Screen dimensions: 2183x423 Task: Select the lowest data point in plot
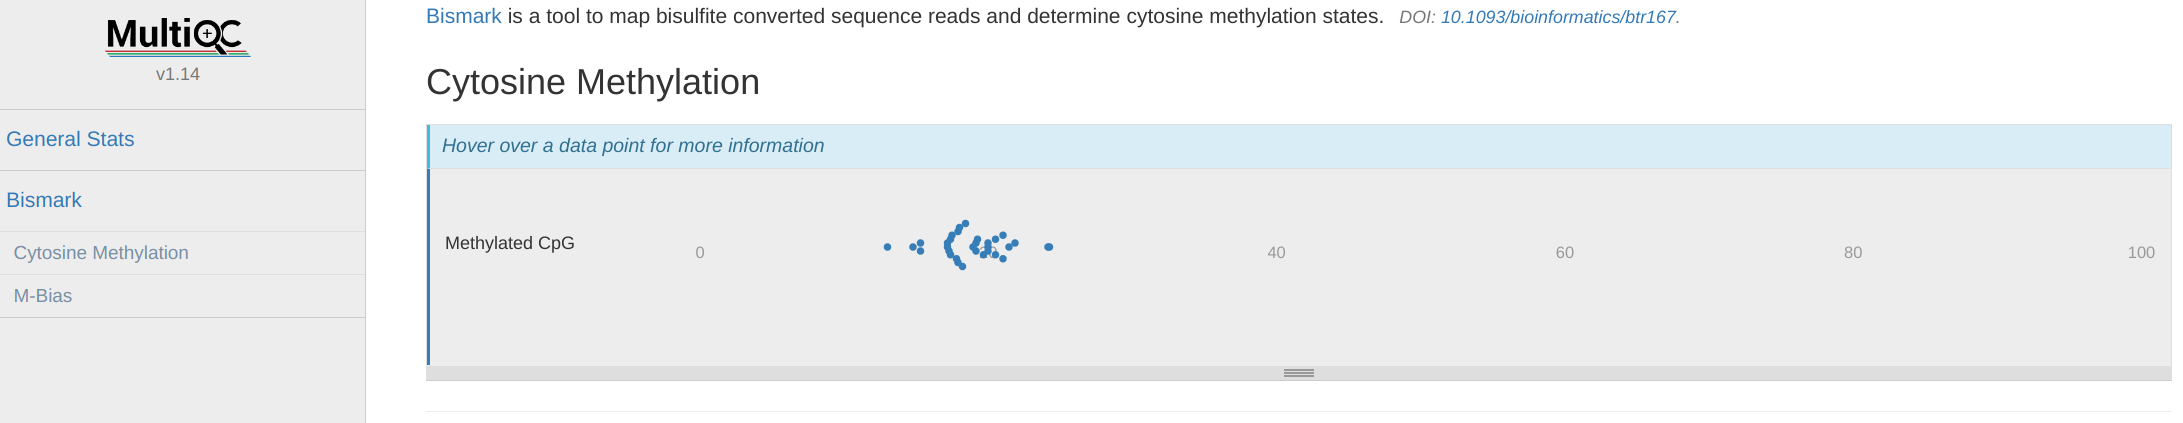(962, 267)
